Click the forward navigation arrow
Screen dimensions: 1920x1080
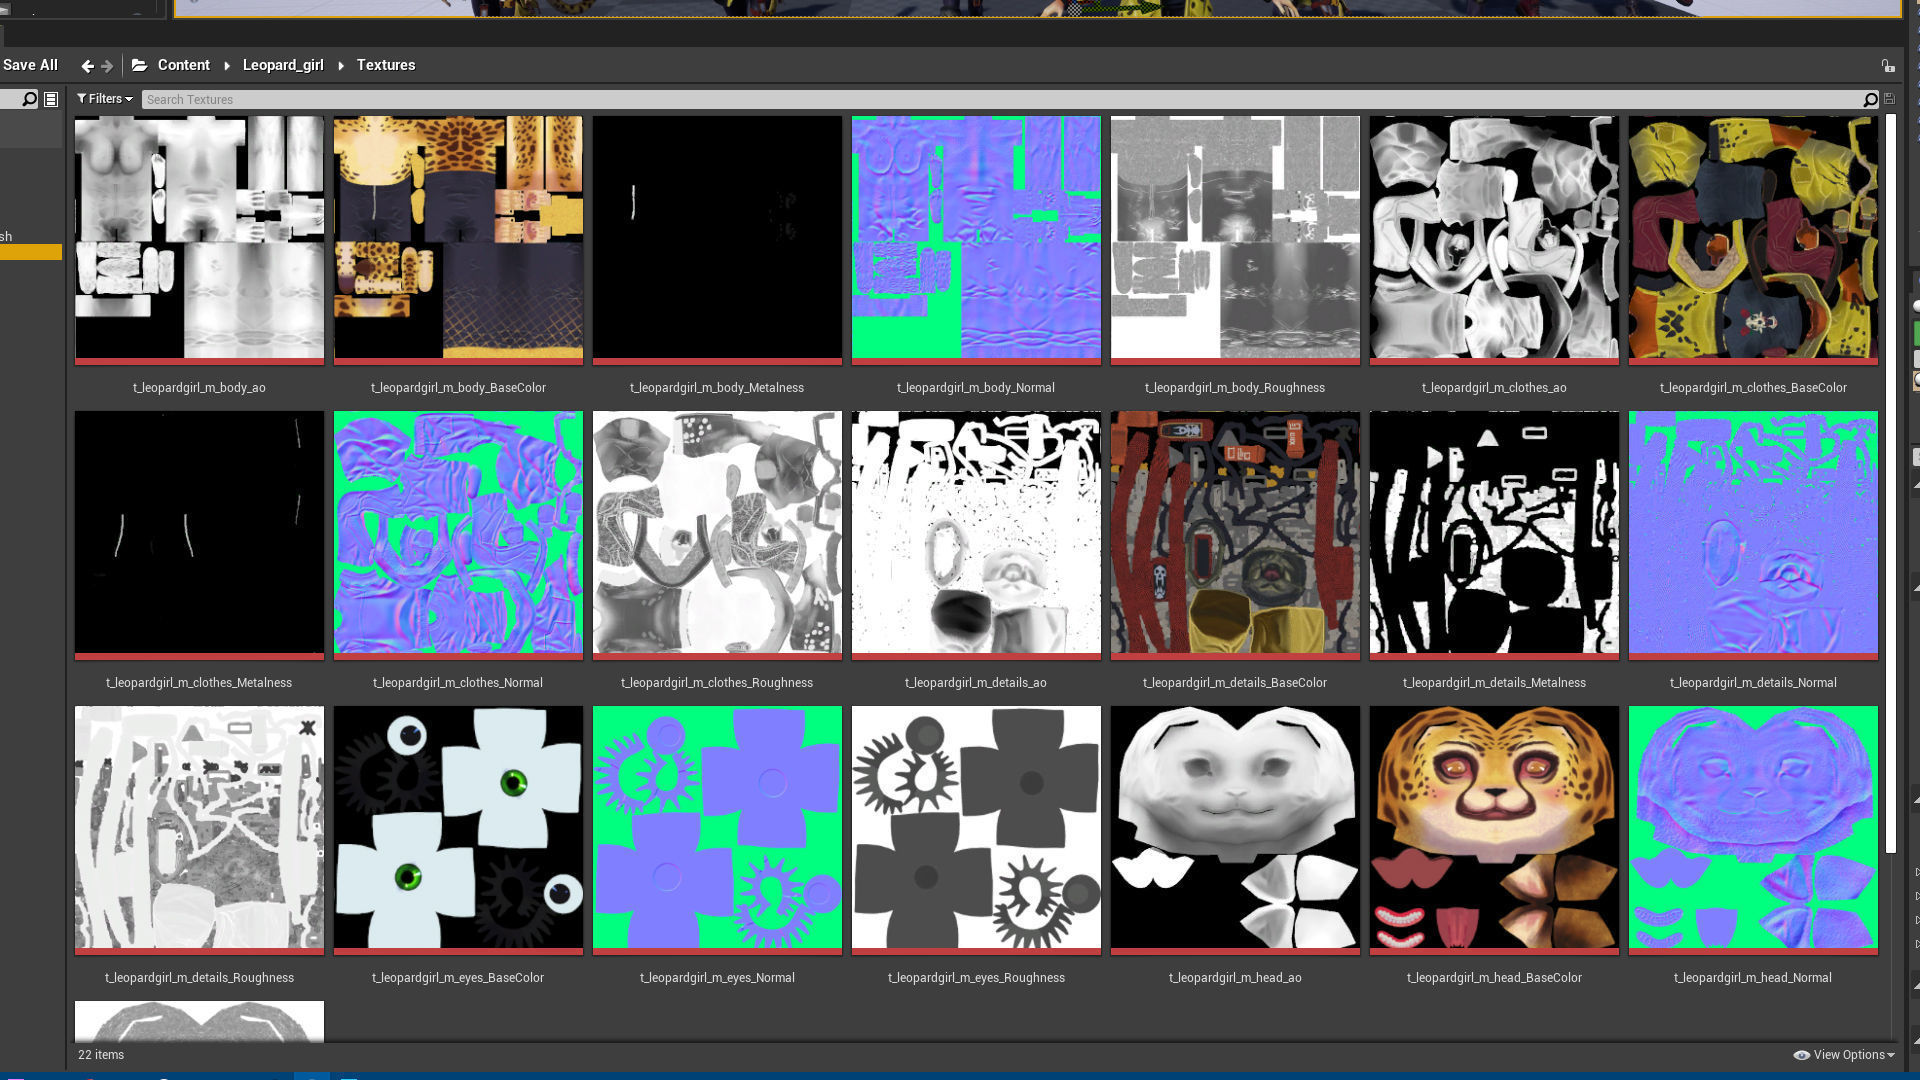(107, 66)
